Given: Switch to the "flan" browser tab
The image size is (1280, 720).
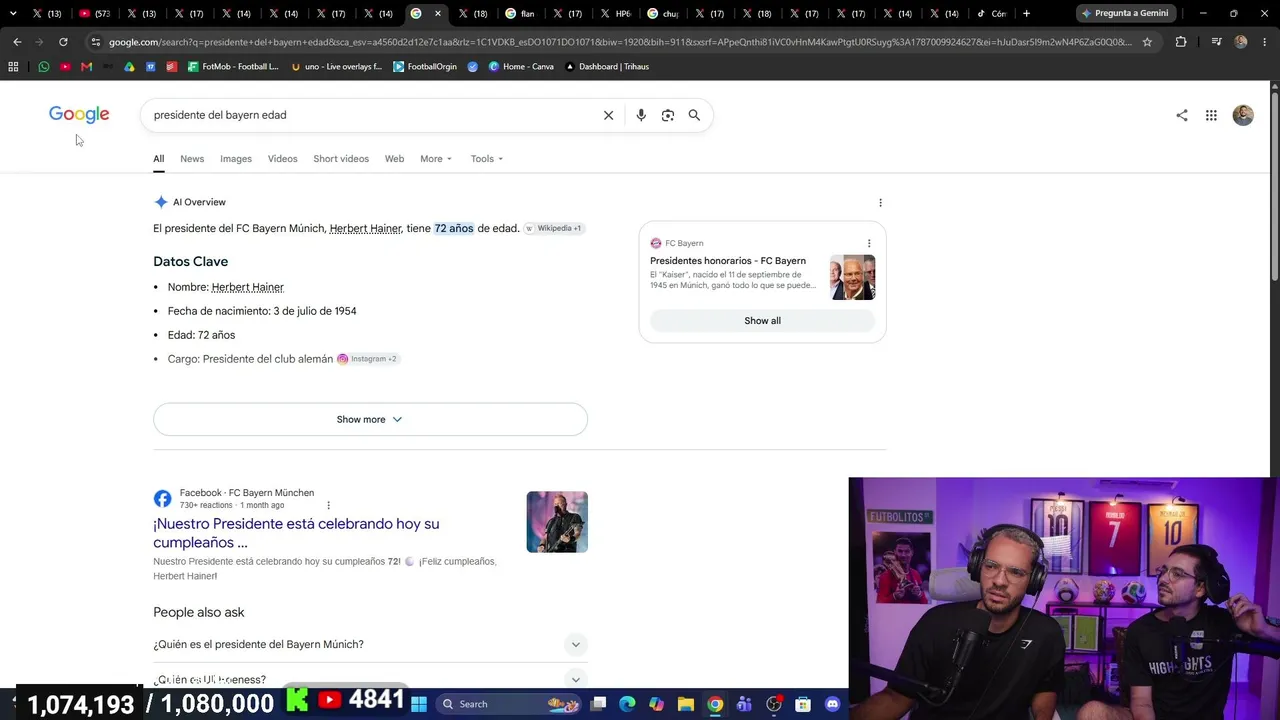Looking at the screenshot, I should 521,13.
